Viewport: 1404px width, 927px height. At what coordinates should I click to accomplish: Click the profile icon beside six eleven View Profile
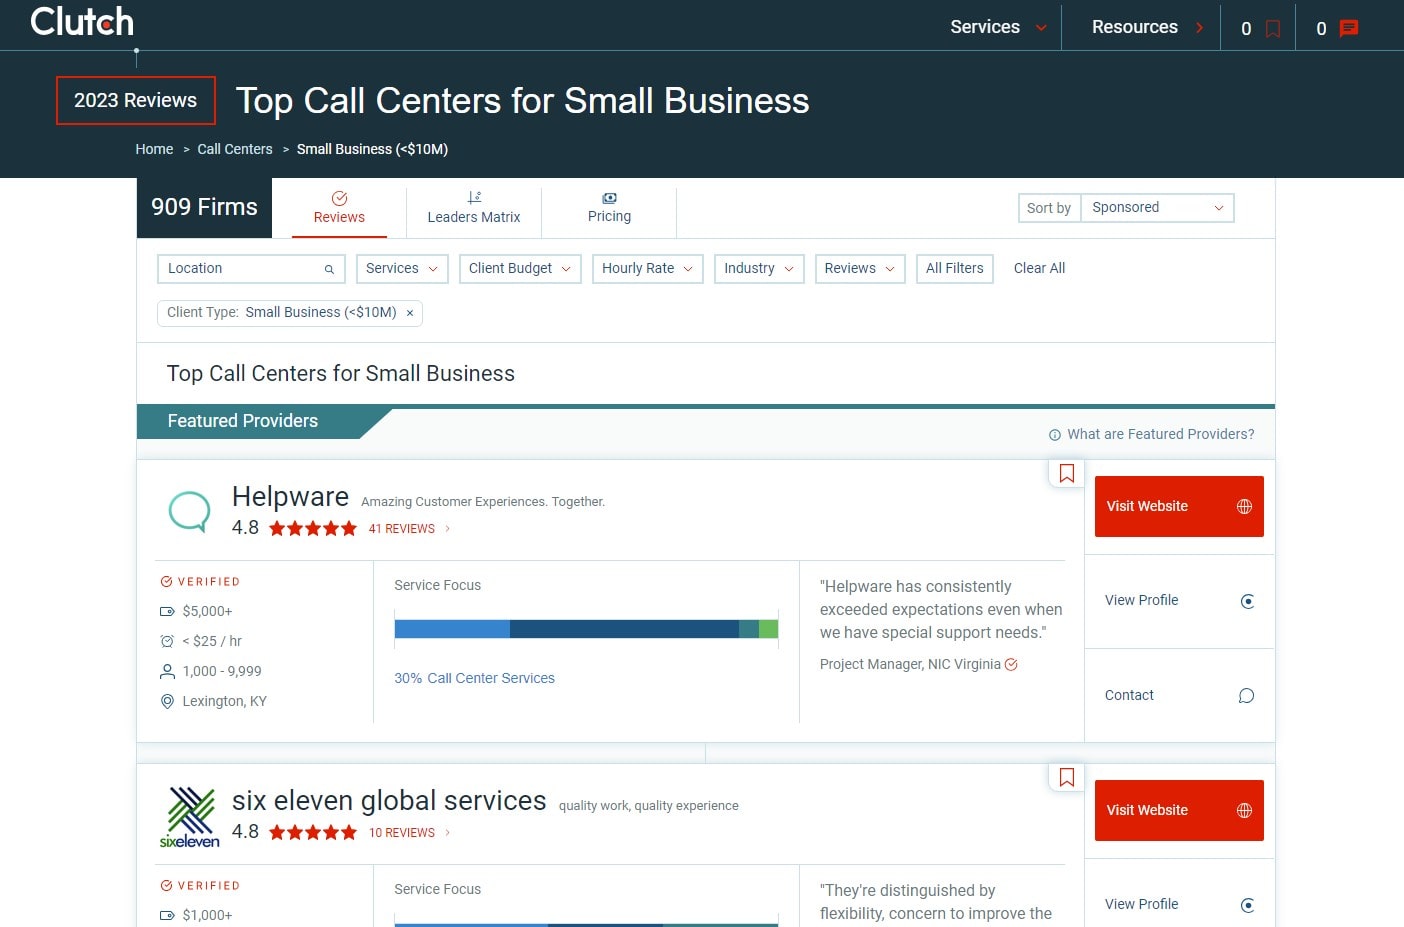(1247, 905)
